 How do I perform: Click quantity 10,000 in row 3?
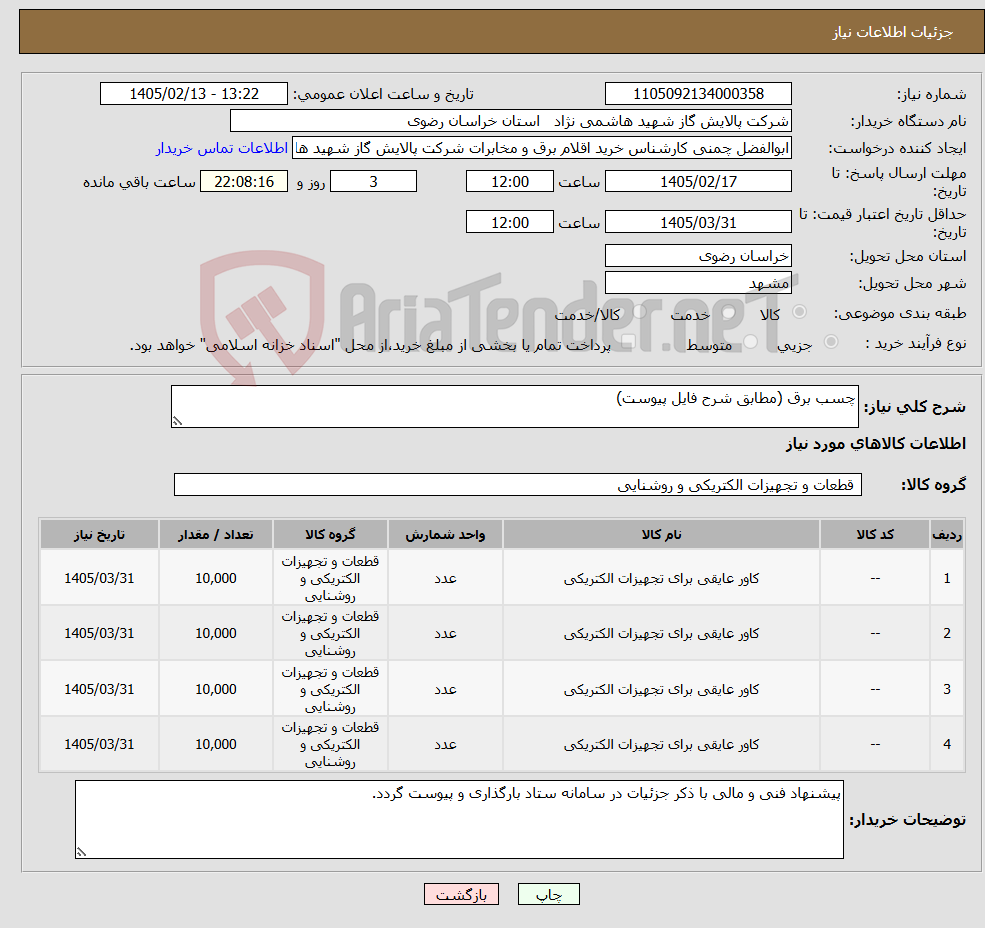click(215, 689)
